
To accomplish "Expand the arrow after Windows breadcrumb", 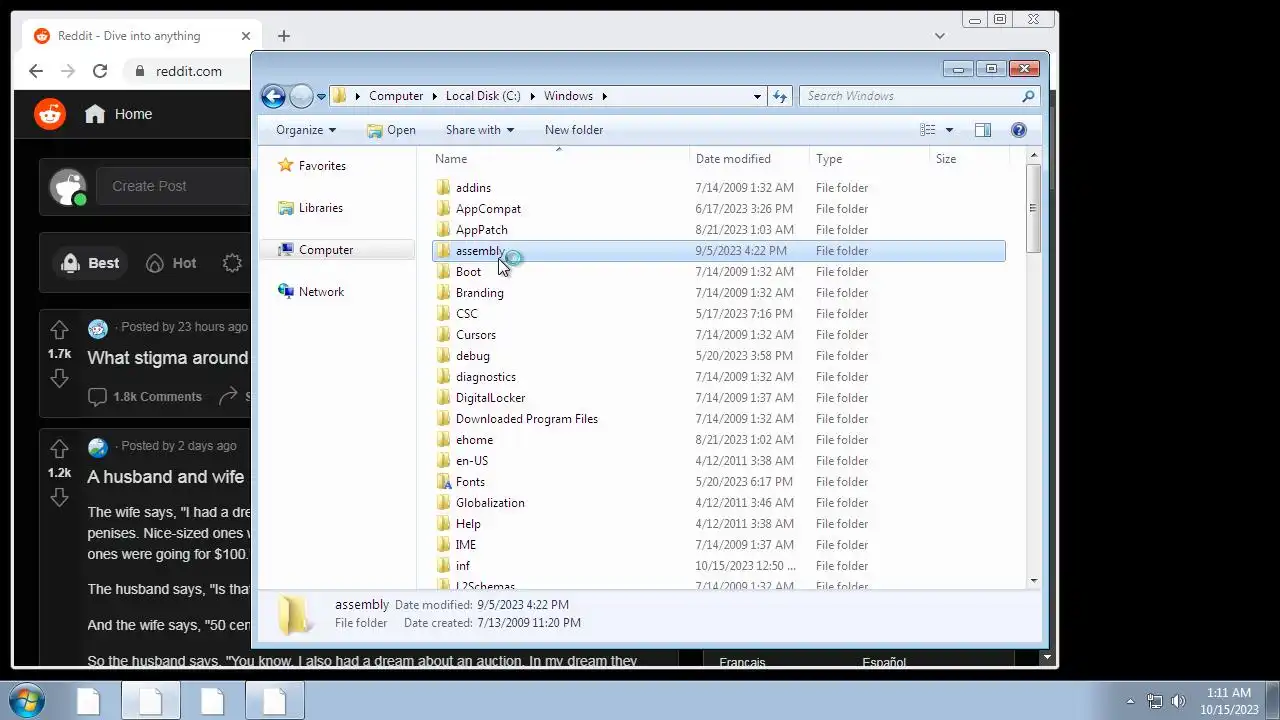I will click(604, 96).
